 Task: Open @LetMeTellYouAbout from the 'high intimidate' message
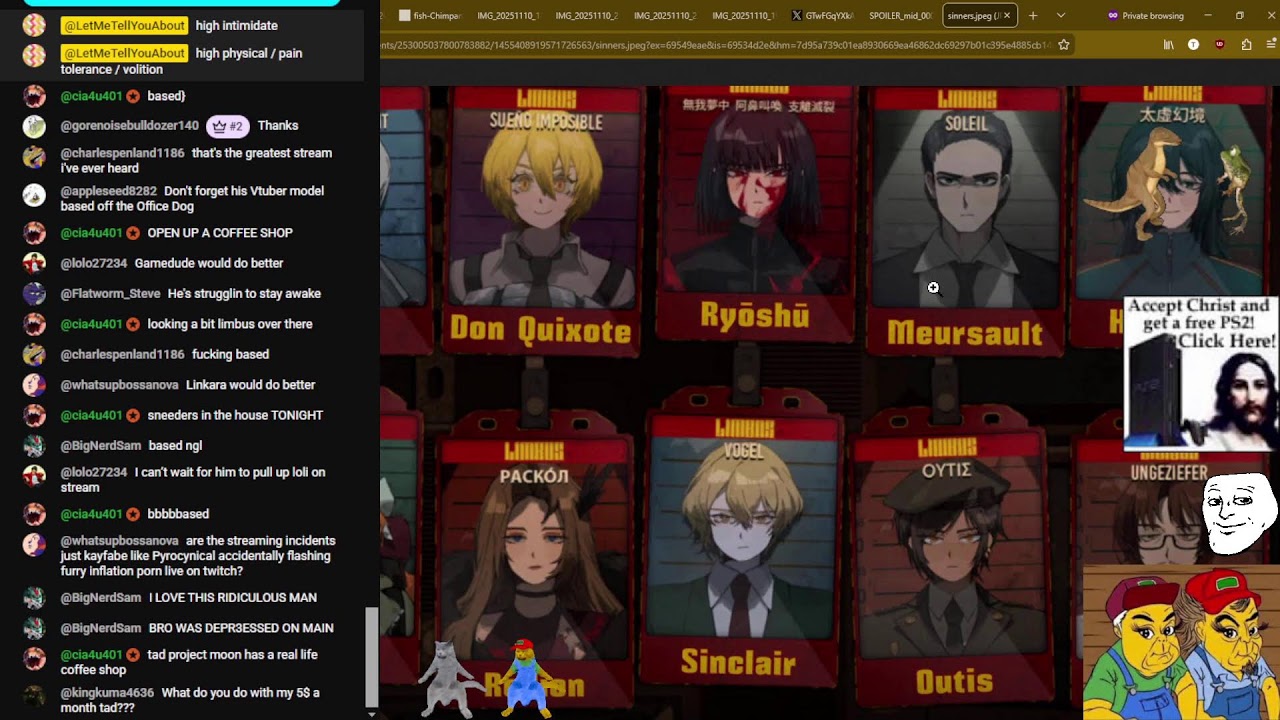pos(124,25)
